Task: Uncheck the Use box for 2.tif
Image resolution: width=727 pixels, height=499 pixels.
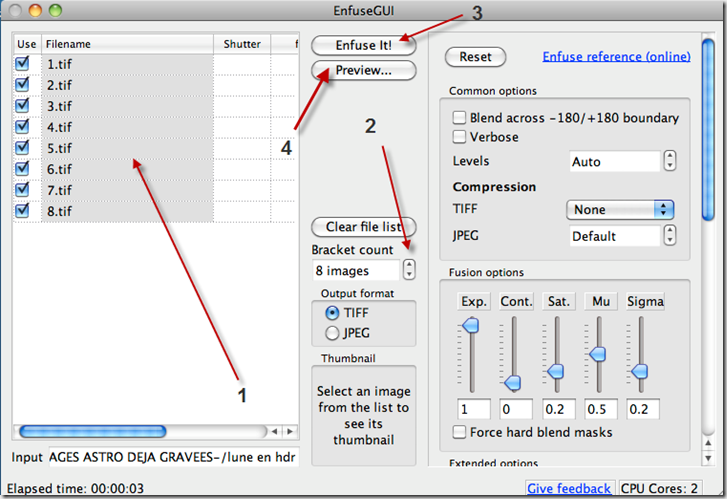Action: (22, 84)
